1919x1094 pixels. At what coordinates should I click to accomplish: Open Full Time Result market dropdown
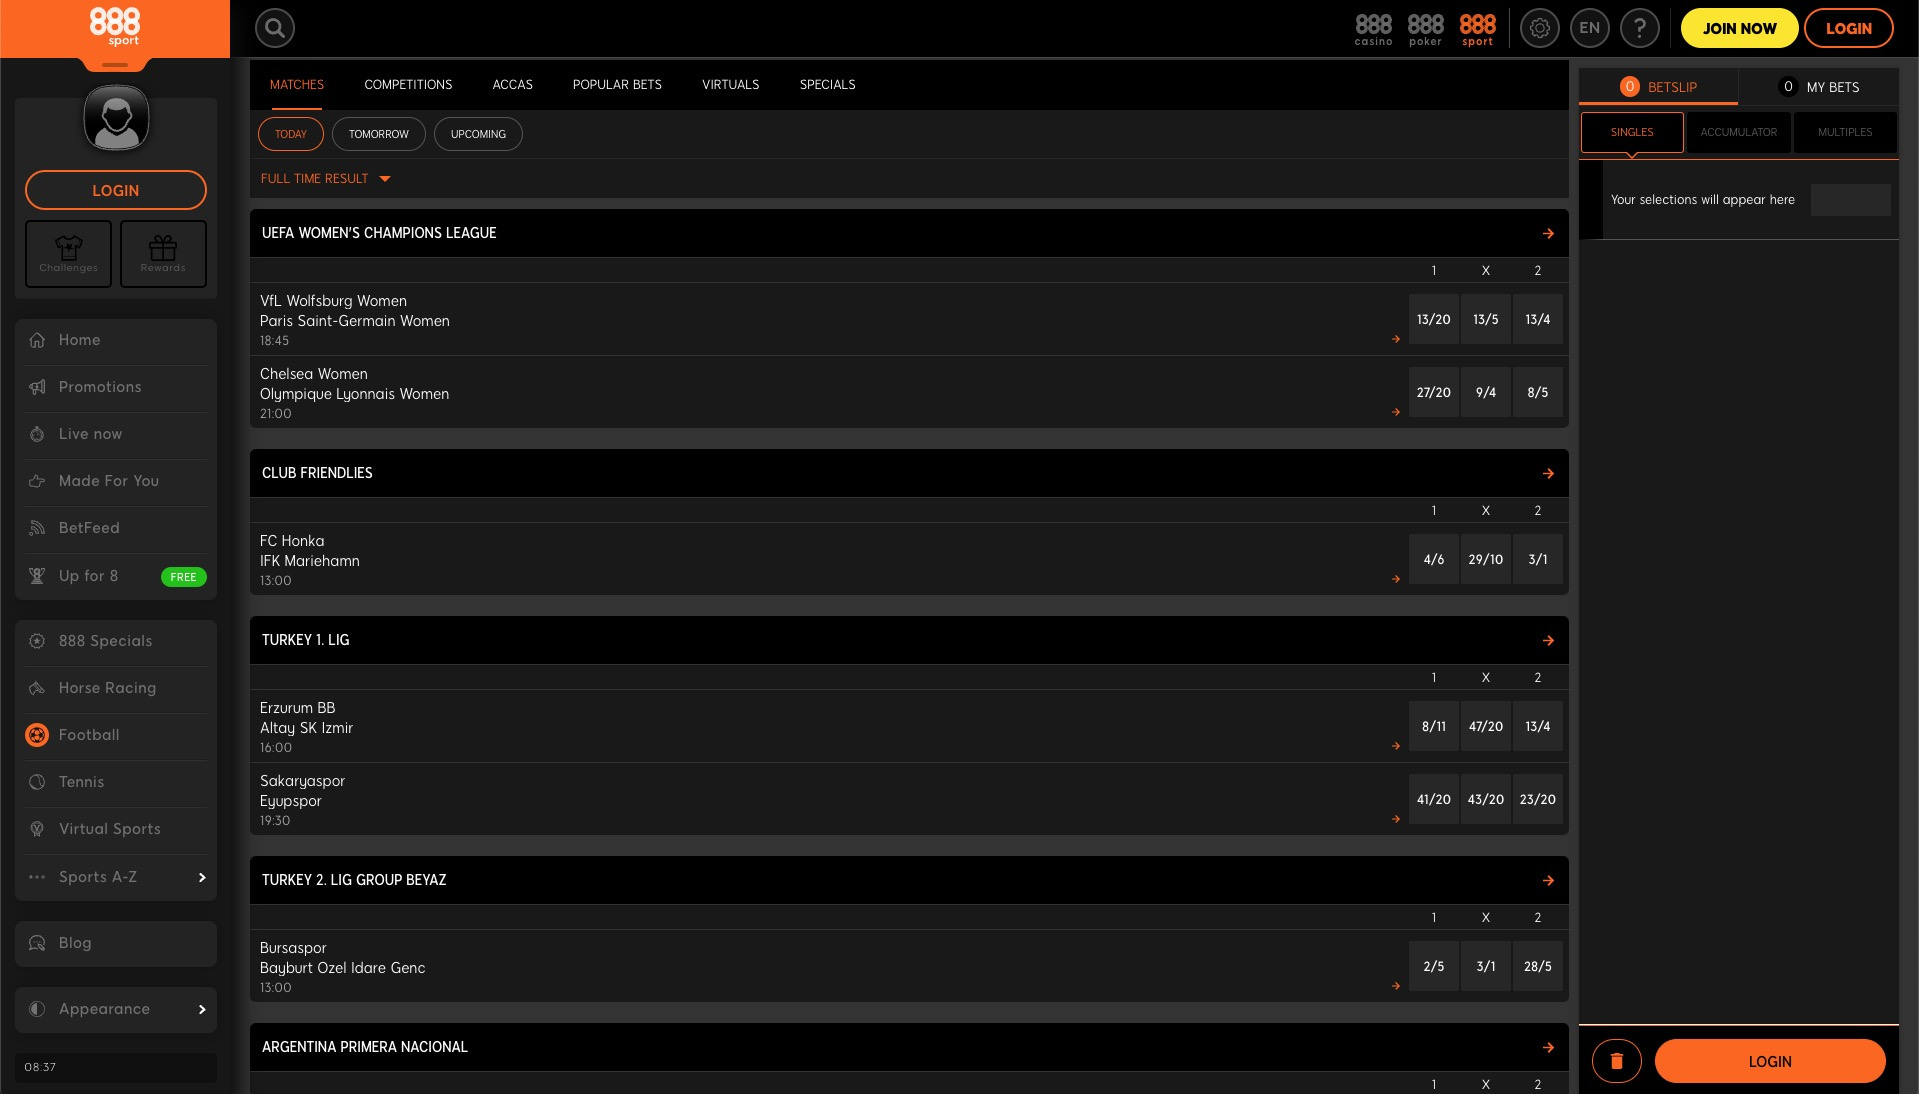pyautogui.click(x=325, y=179)
